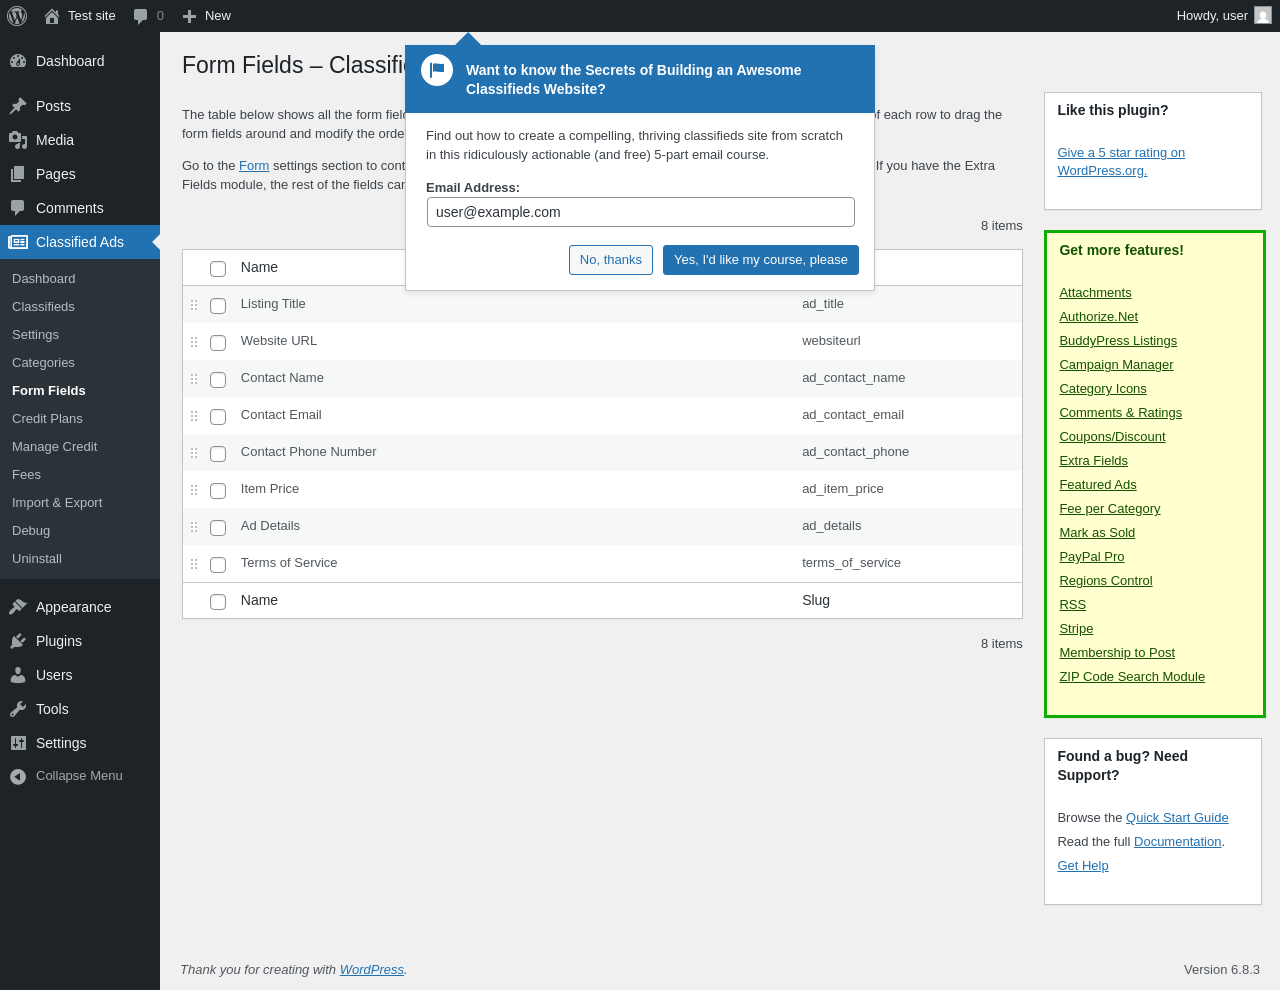Tick the Item Price field checkbox
The height and width of the screenshot is (990, 1280).
point(218,491)
